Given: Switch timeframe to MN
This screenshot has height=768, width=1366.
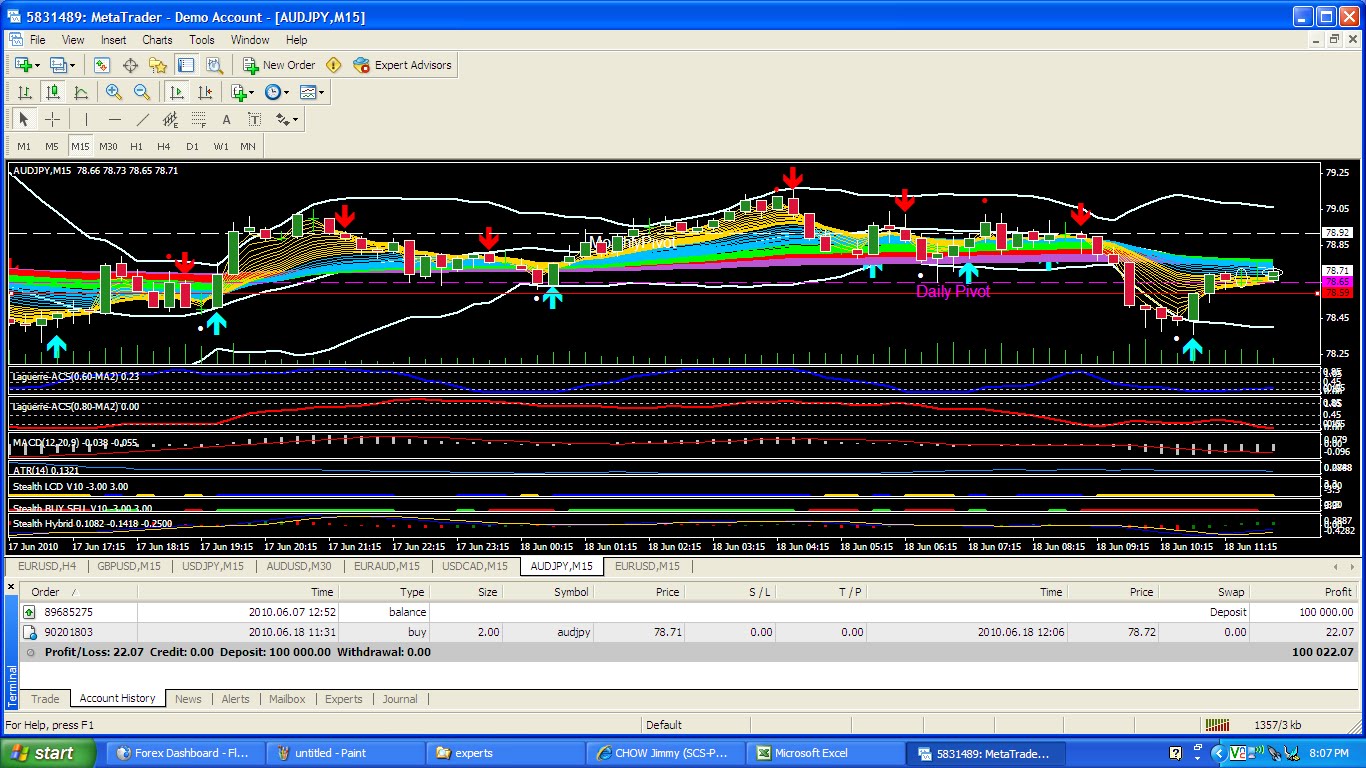Looking at the screenshot, I should [x=248, y=146].
